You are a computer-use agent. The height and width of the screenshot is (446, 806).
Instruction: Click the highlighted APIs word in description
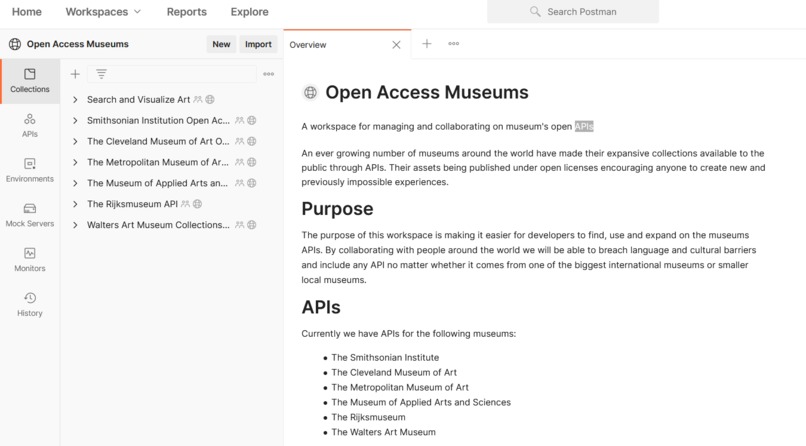584,126
